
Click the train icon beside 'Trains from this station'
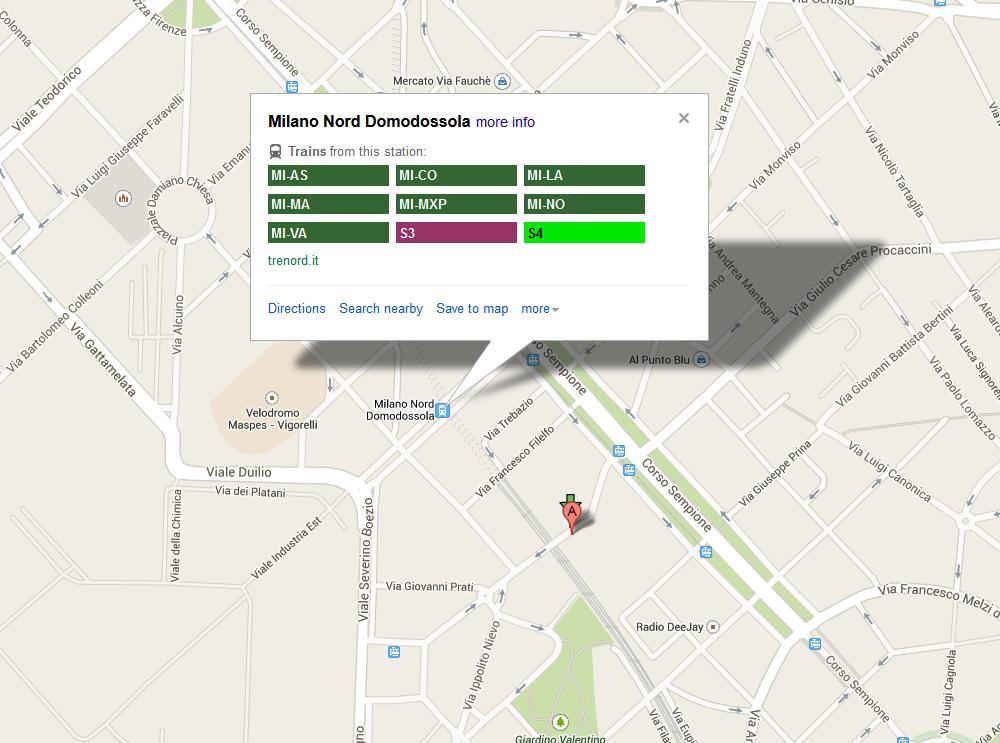(x=276, y=151)
